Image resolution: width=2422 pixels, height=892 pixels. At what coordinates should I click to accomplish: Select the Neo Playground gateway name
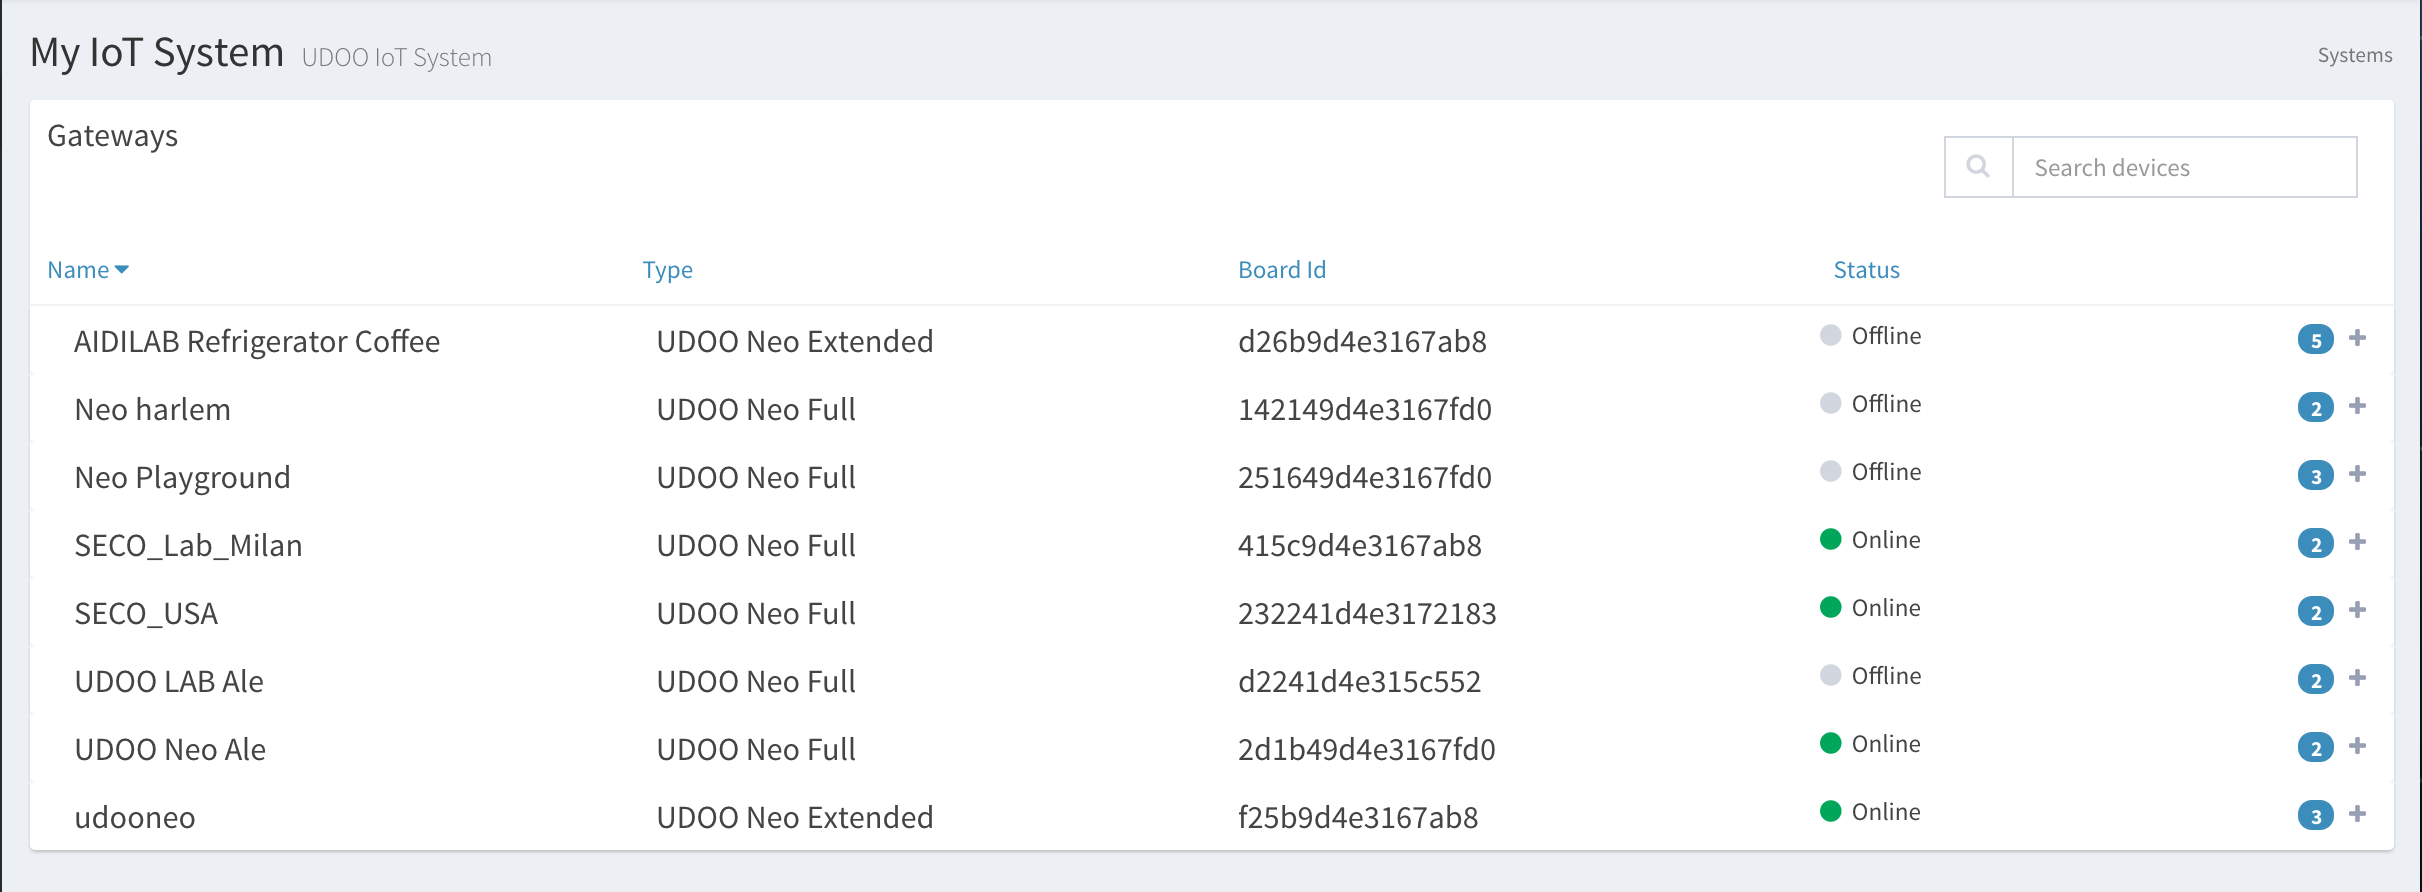(x=183, y=478)
